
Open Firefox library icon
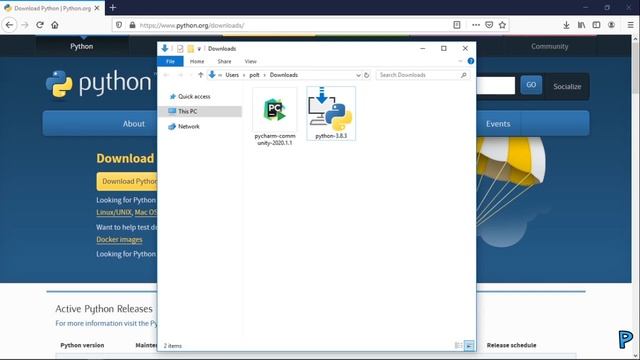pos(581,25)
